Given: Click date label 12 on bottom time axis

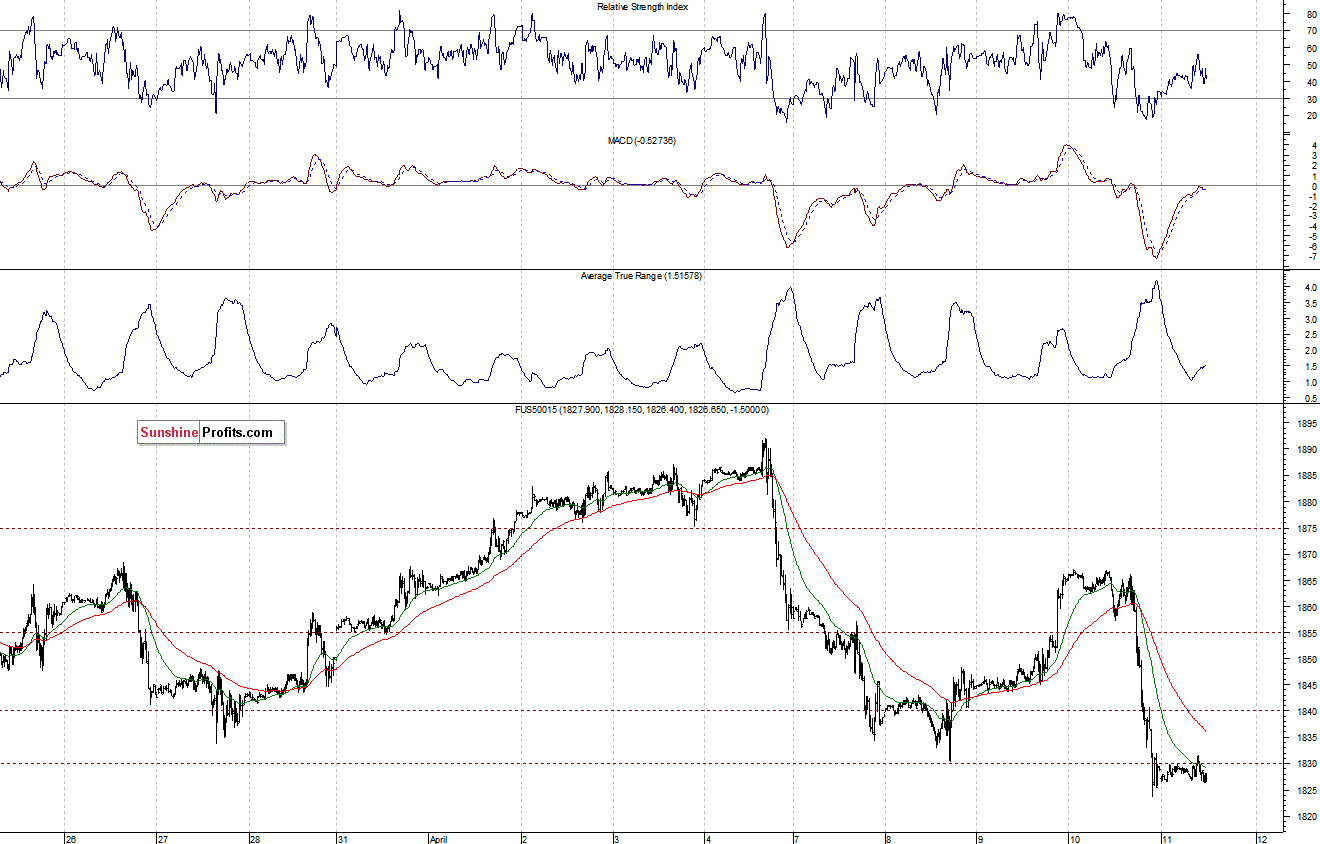Looking at the screenshot, I should point(1262,839).
